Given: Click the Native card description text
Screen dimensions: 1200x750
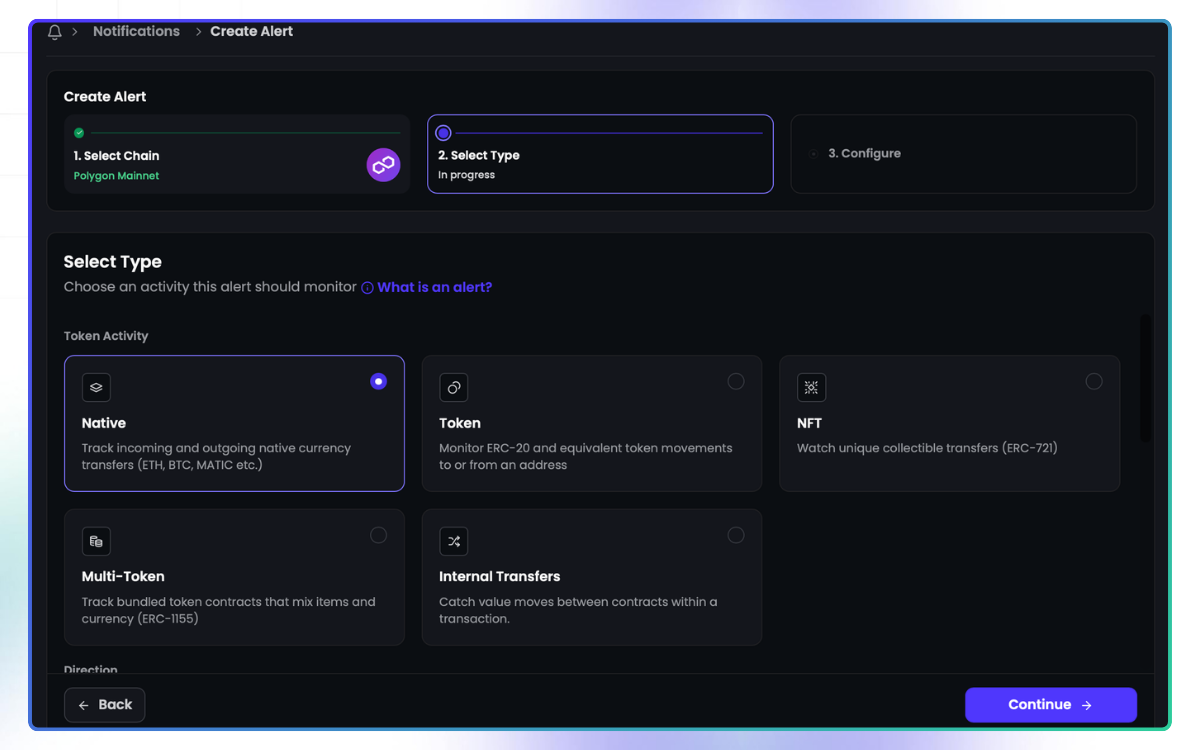Looking at the screenshot, I should (x=216, y=456).
